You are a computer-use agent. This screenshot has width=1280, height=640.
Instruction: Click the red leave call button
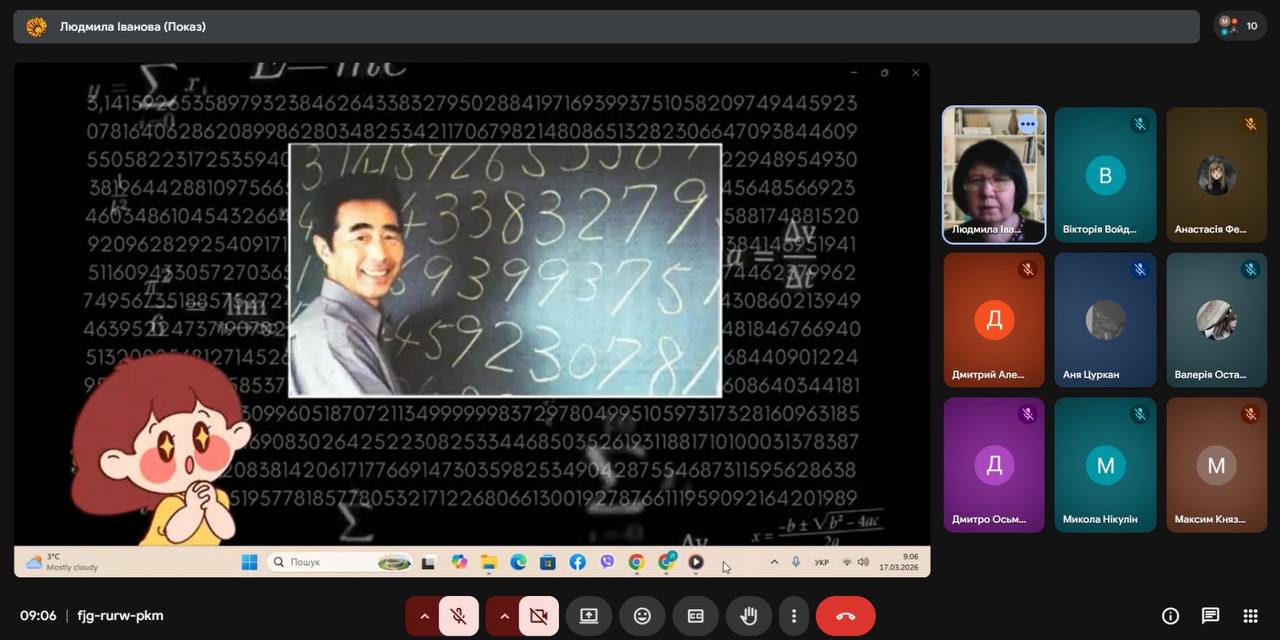click(x=845, y=616)
